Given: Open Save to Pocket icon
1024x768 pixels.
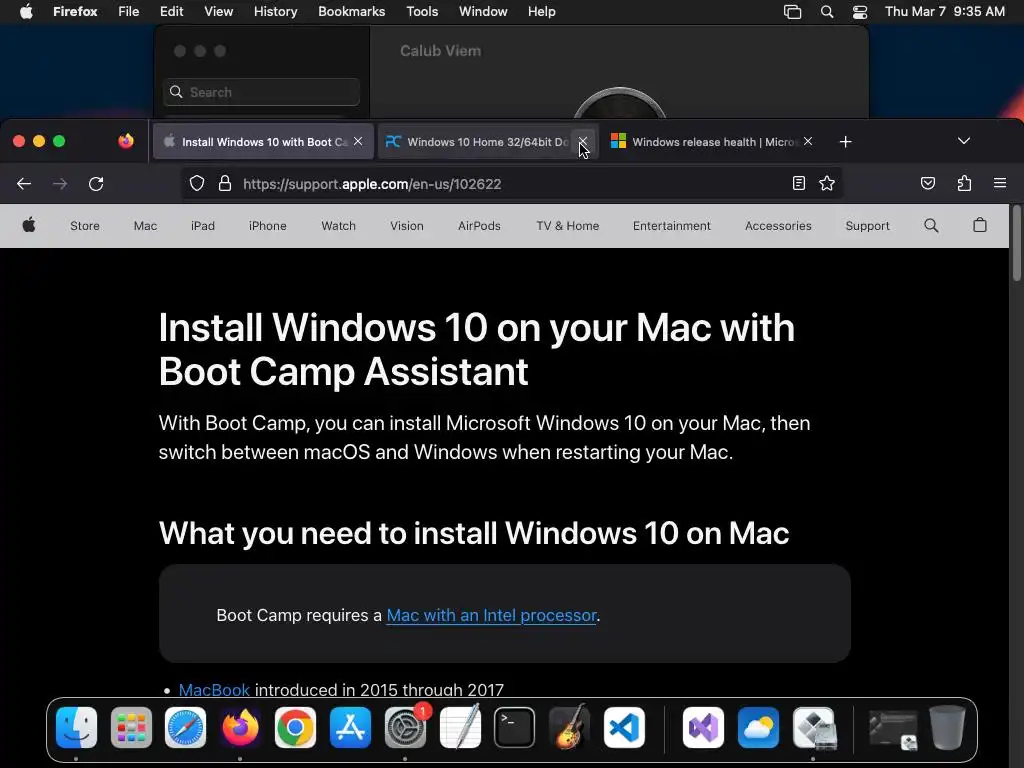Looking at the screenshot, I should coord(927,184).
